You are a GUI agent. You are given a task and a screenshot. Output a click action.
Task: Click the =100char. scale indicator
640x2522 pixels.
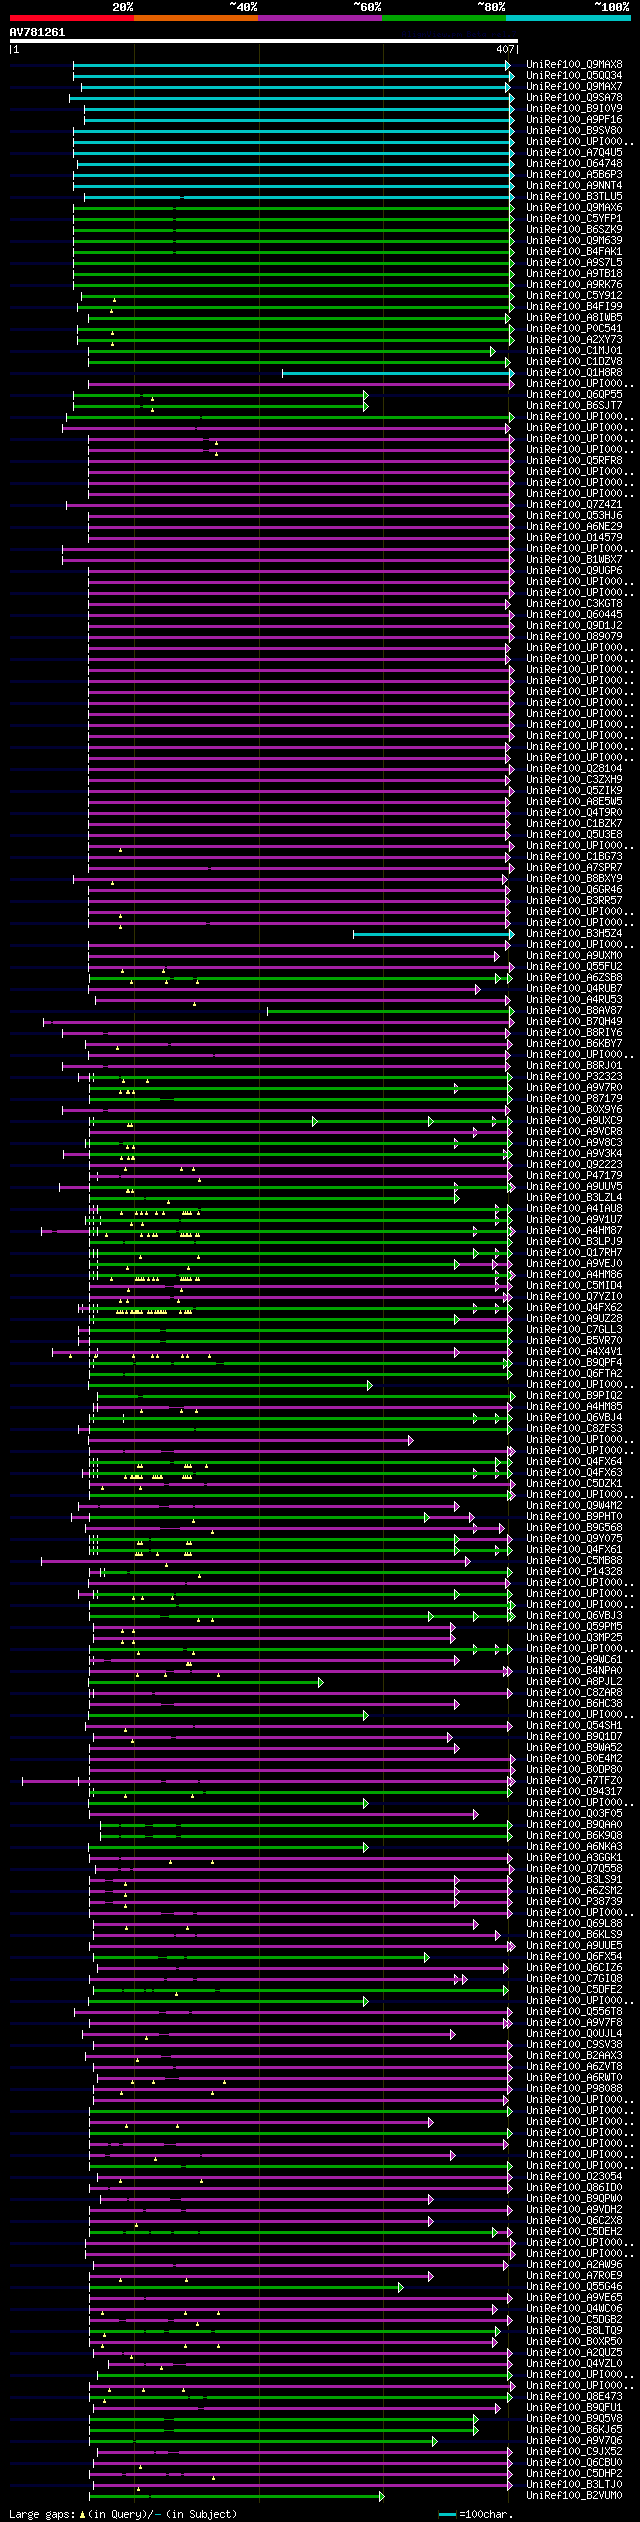tap(476, 2514)
